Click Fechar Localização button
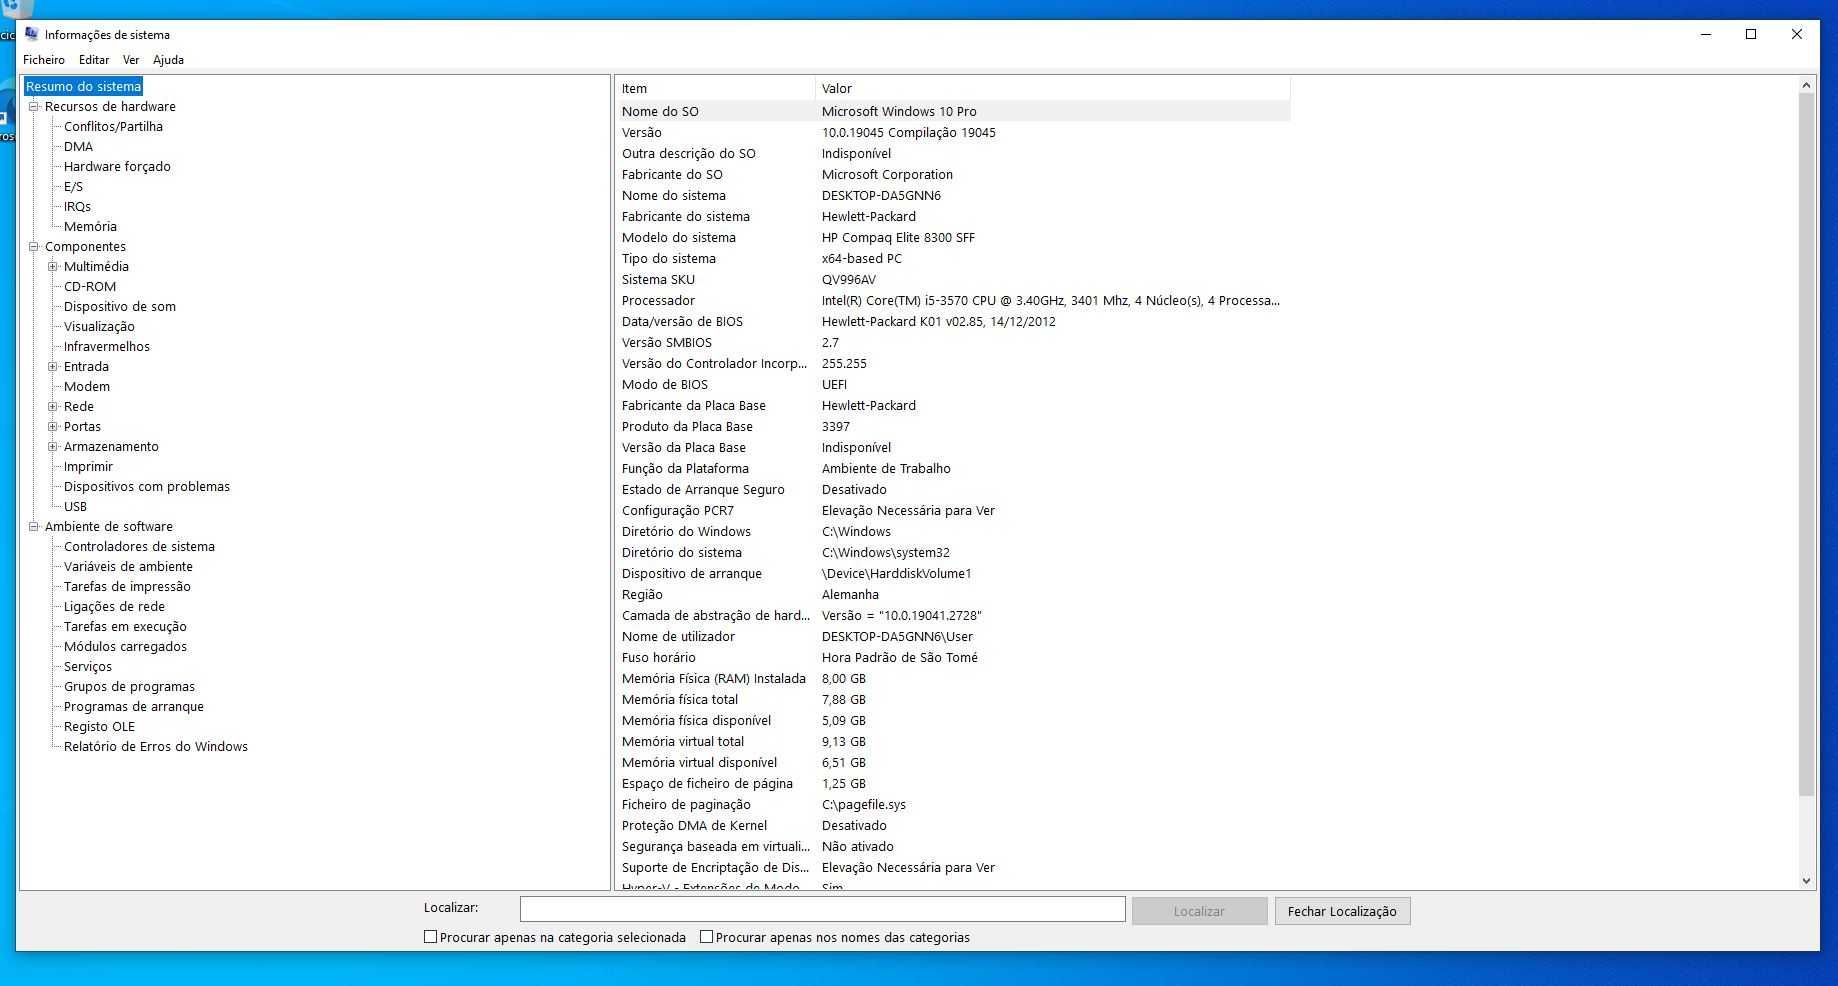The height and width of the screenshot is (986, 1838). [1342, 911]
